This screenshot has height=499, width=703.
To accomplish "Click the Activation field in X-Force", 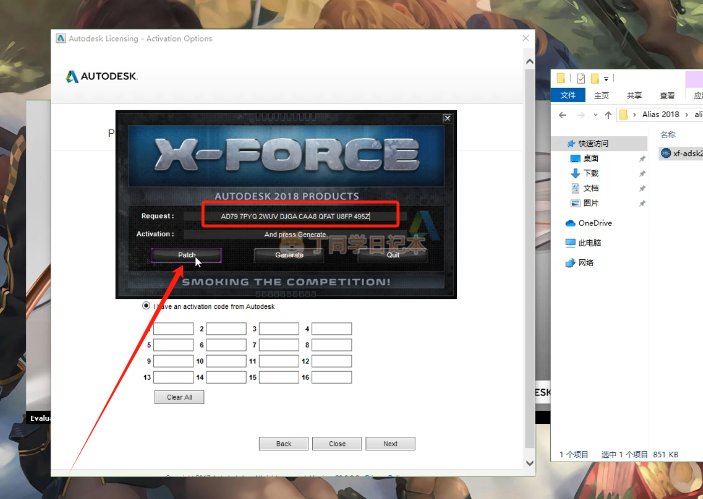I will (x=295, y=234).
